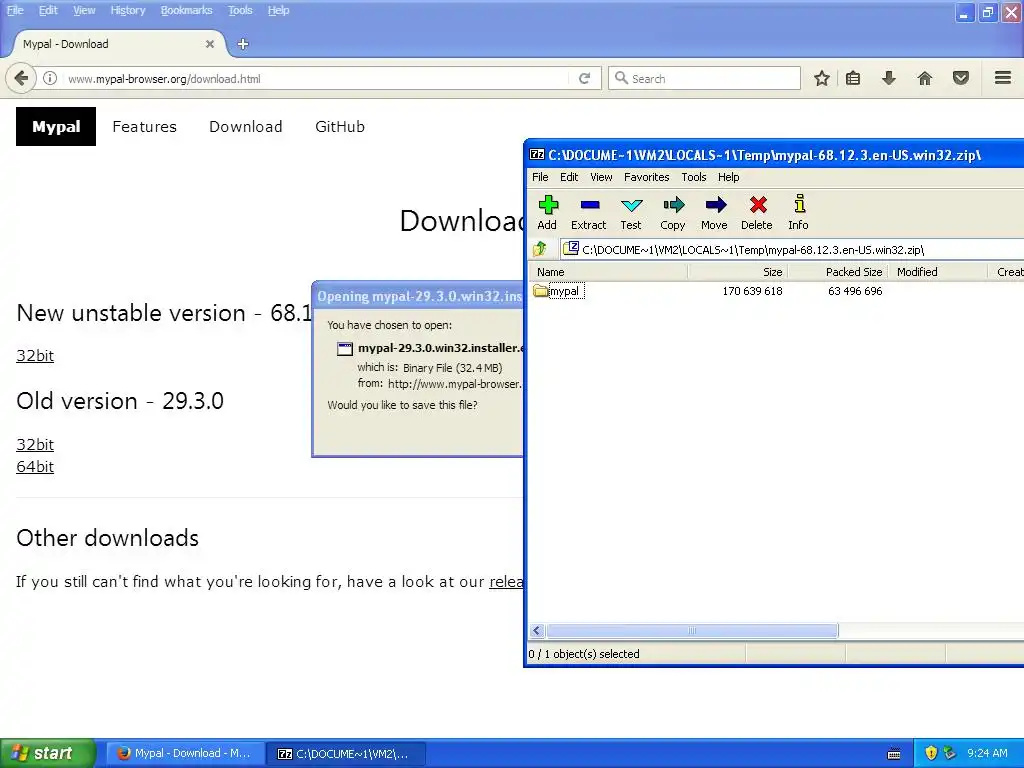Screen dimensions: 1024x768
Task: Click the 64bit download link
Action: click(x=35, y=467)
